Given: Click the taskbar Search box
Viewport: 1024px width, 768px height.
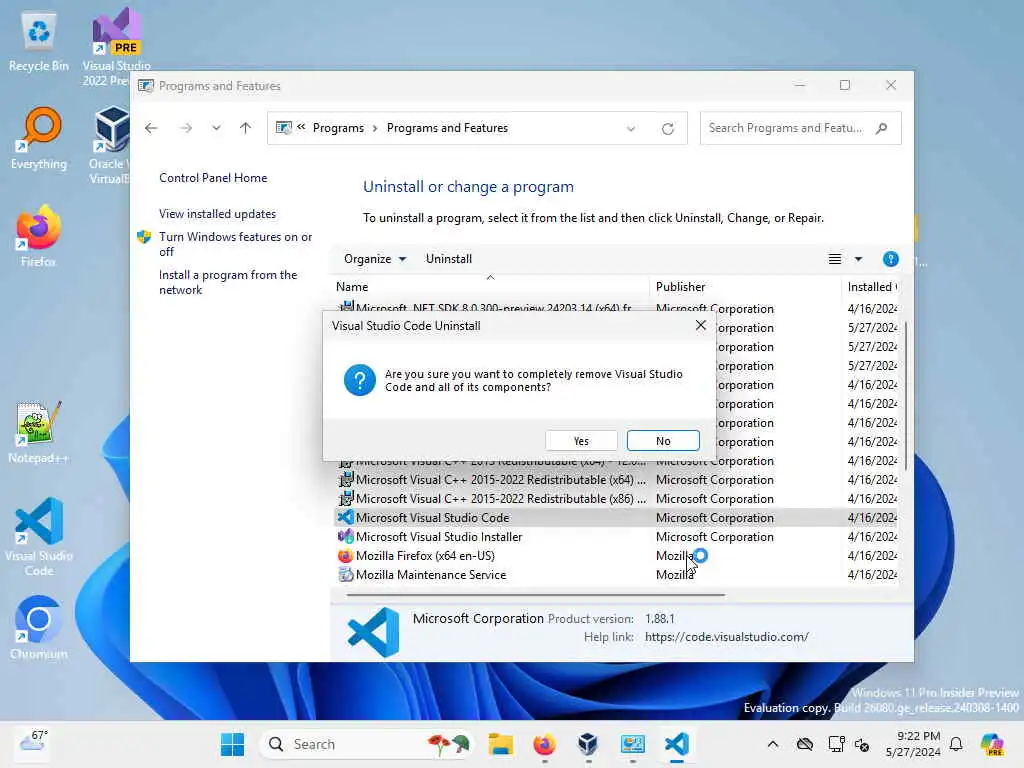Looking at the screenshot, I should pos(366,744).
